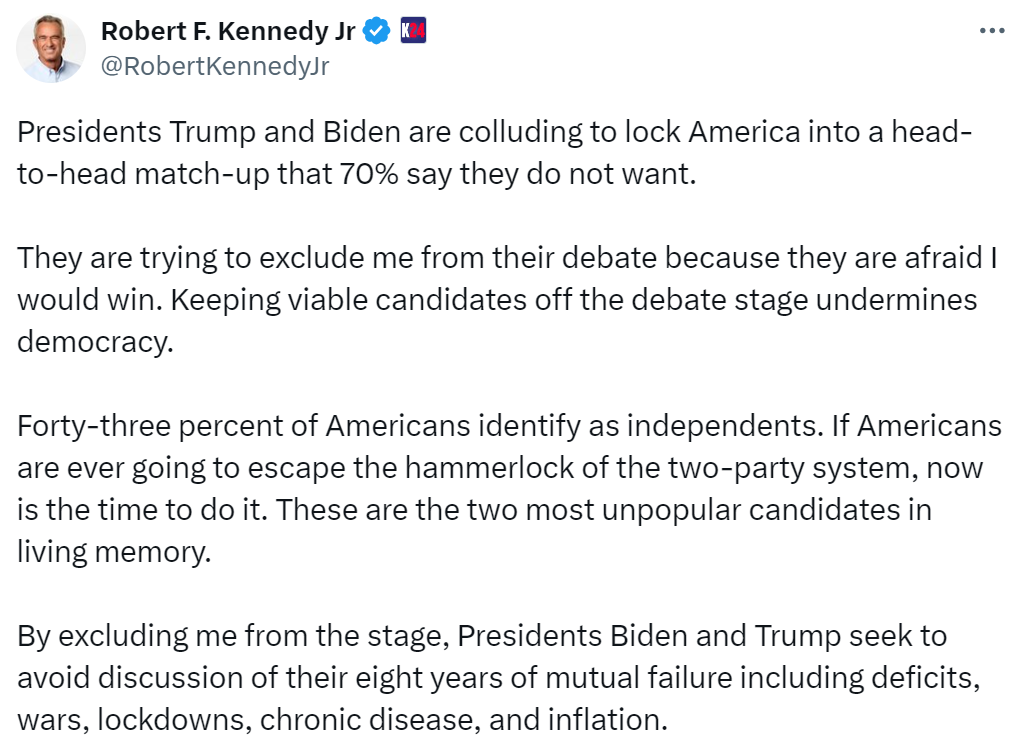Open the tweet's three-dot more options menu
Screen dimensions: 1018x752
(990, 31)
